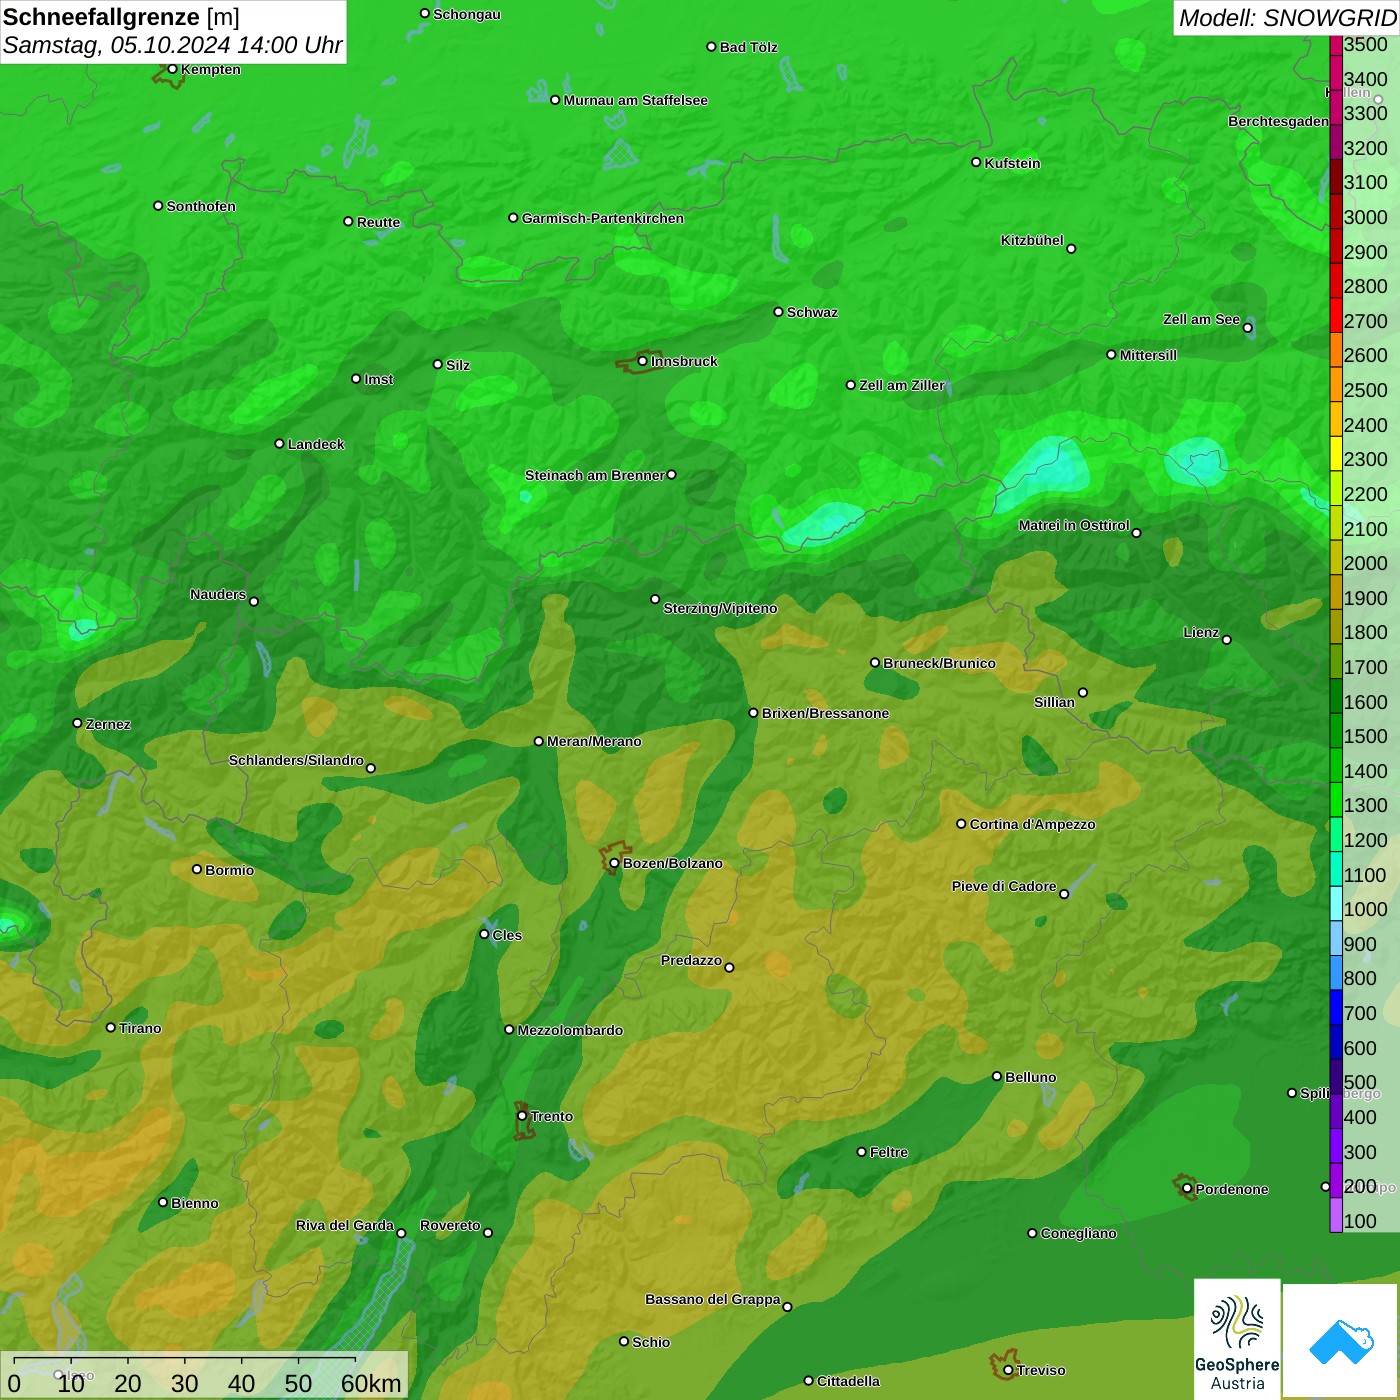Click the Cortina d'Ampezzo marker dot

[961, 824]
